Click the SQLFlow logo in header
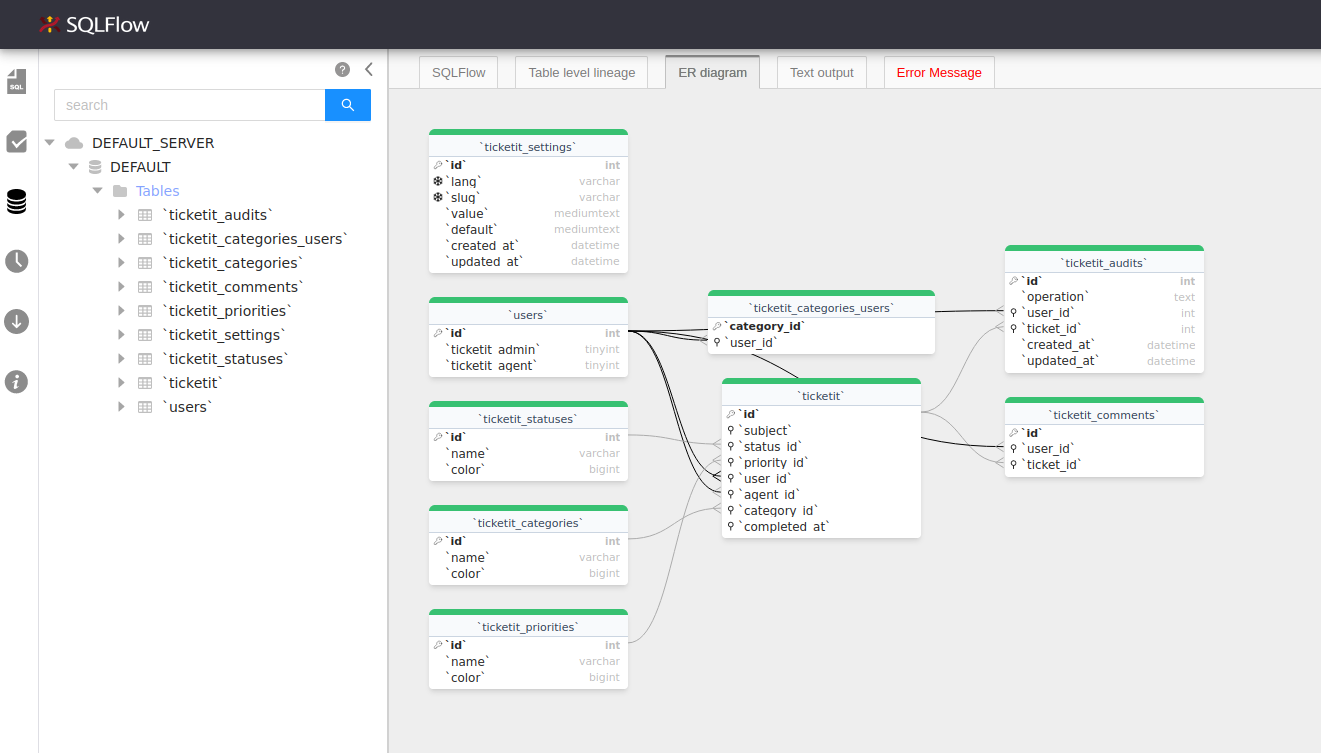Viewport: 1321px width, 753px height. click(94, 25)
